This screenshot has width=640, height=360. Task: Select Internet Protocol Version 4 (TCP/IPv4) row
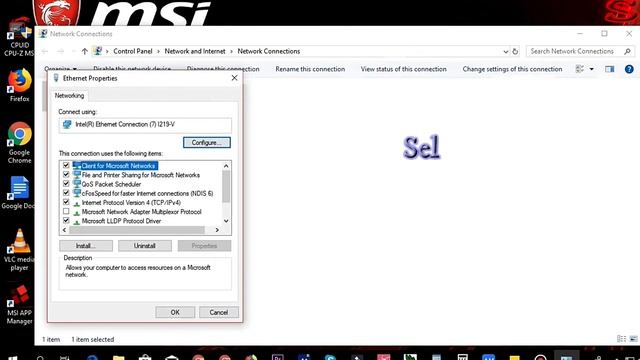coord(131,202)
